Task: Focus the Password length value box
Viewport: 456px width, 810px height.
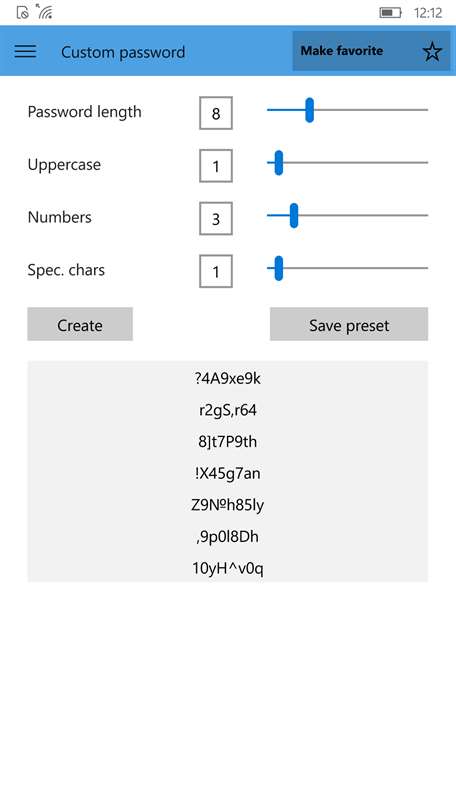Action: (216, 113)
